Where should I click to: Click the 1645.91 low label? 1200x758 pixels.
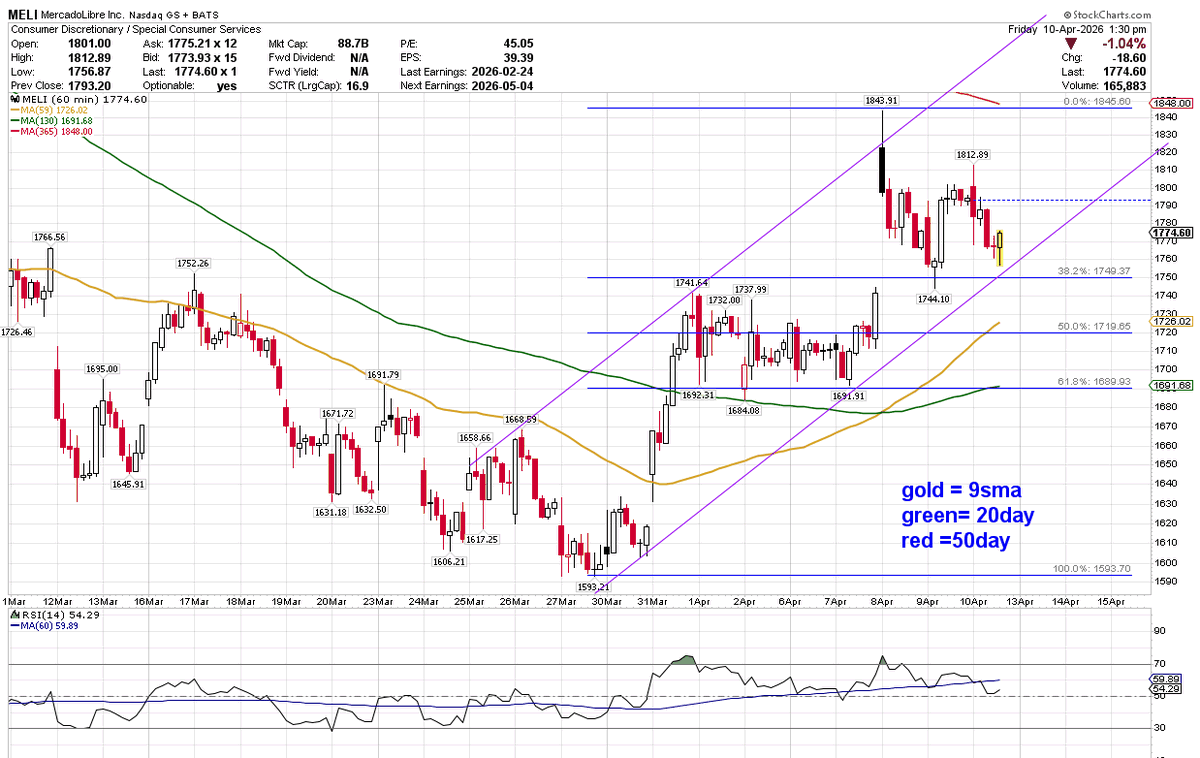point(128,484)
